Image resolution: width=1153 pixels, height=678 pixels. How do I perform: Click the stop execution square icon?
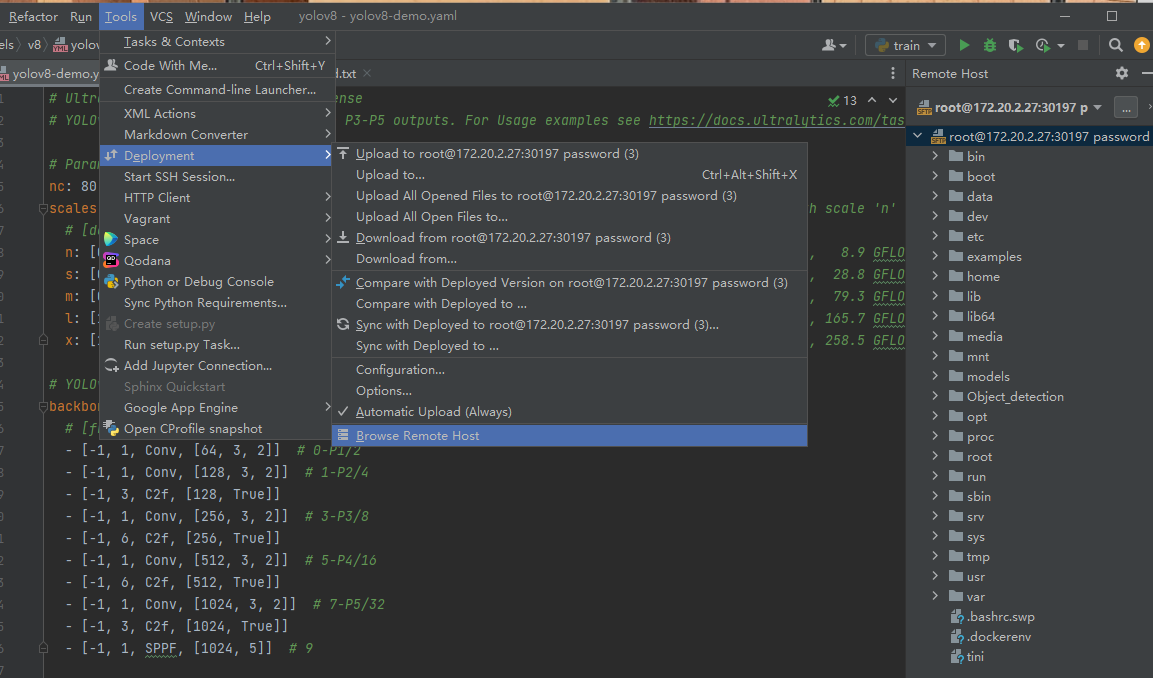[1082, 46]
